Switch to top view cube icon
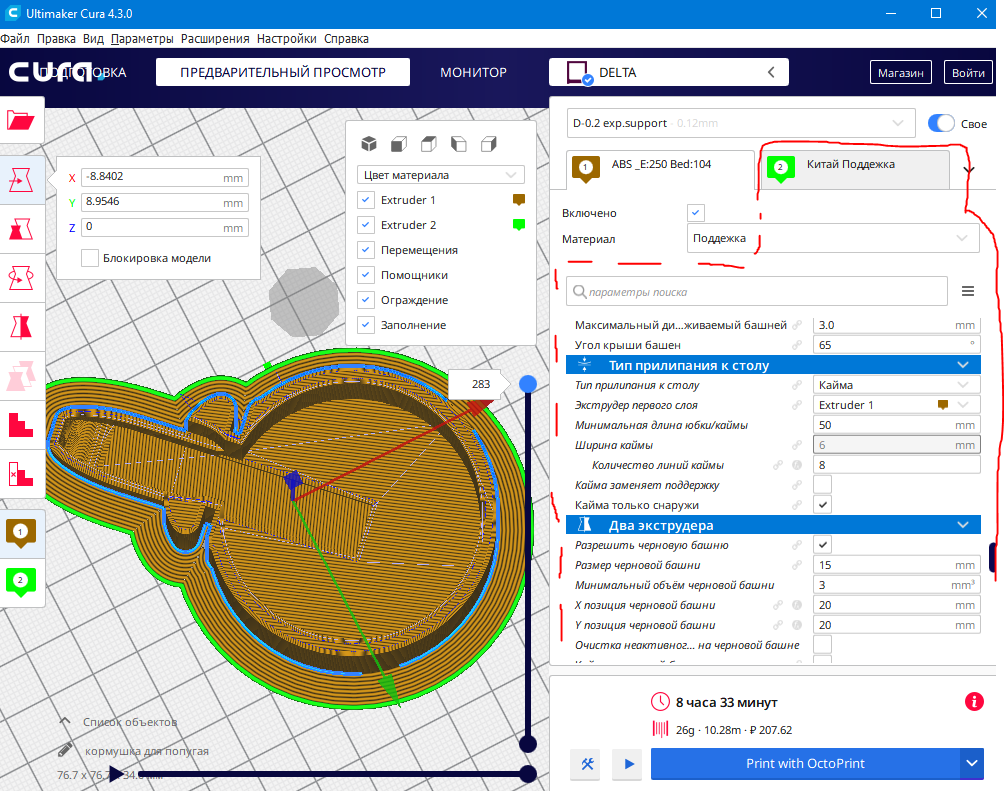The image size is (1004, 791). tap(429, 144)
